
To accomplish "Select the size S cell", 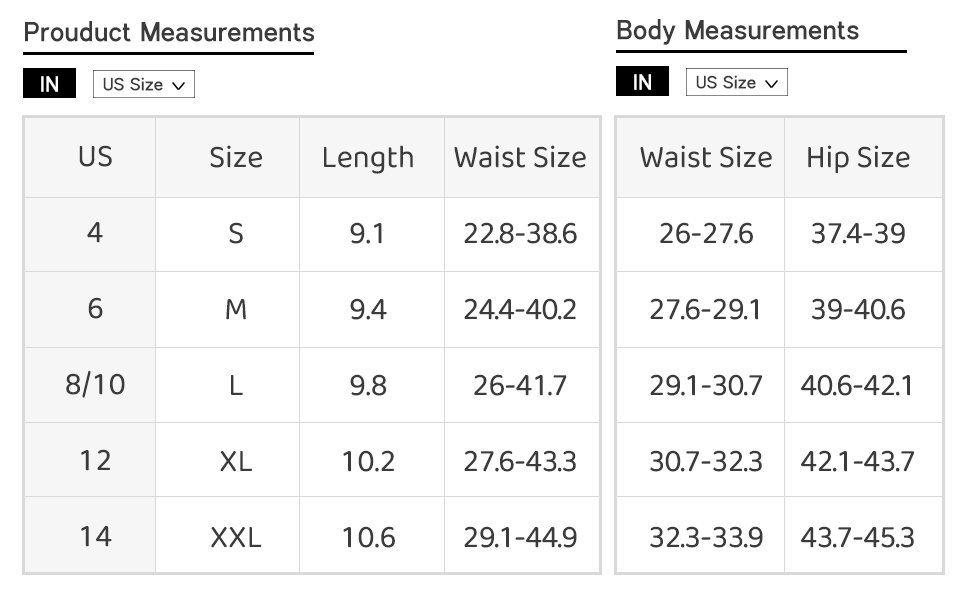I will coord(236,234).
